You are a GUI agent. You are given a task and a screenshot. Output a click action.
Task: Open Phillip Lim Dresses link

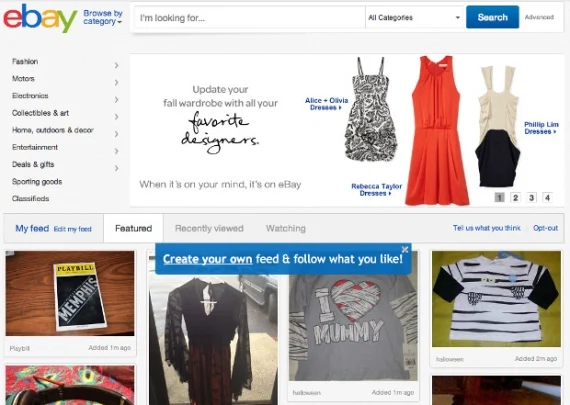[541, 128]
